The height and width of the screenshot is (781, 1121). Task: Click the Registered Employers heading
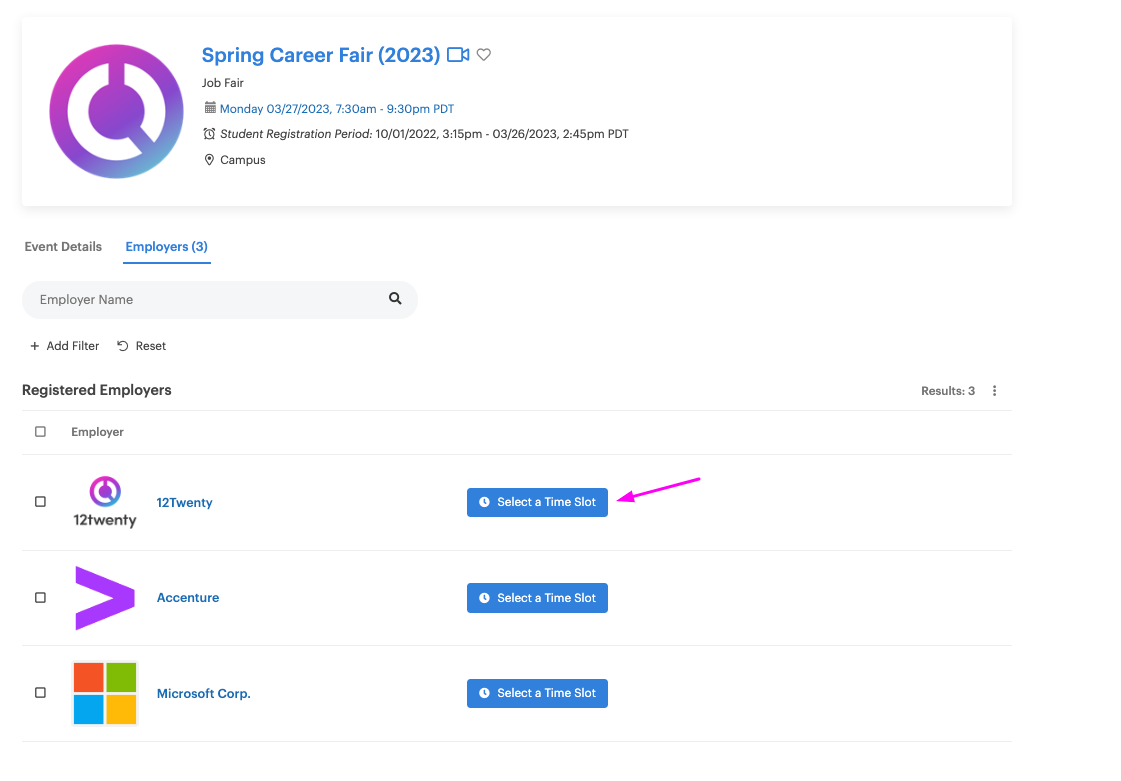[x=97, y=390]
